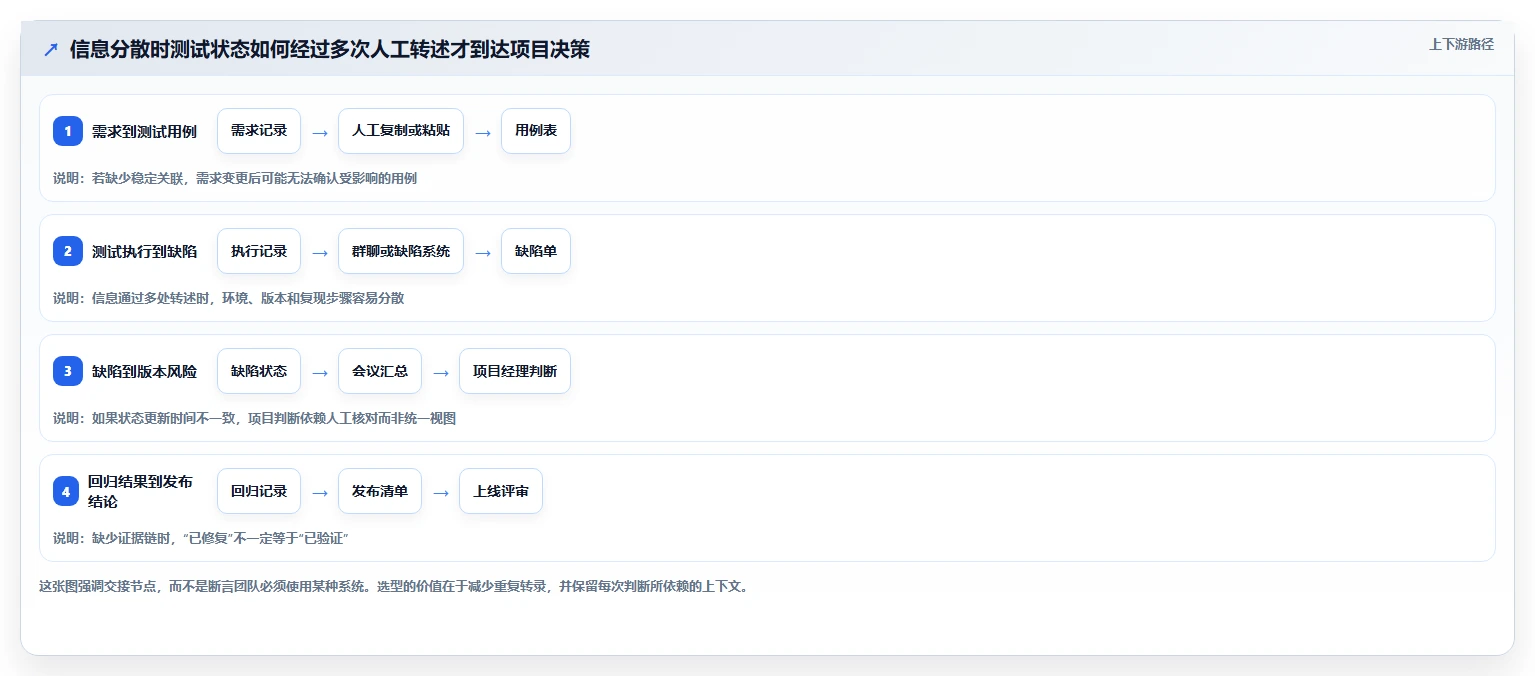Click the 上下游路径 label
The image size is (1535, 676).
point(1461,44)
